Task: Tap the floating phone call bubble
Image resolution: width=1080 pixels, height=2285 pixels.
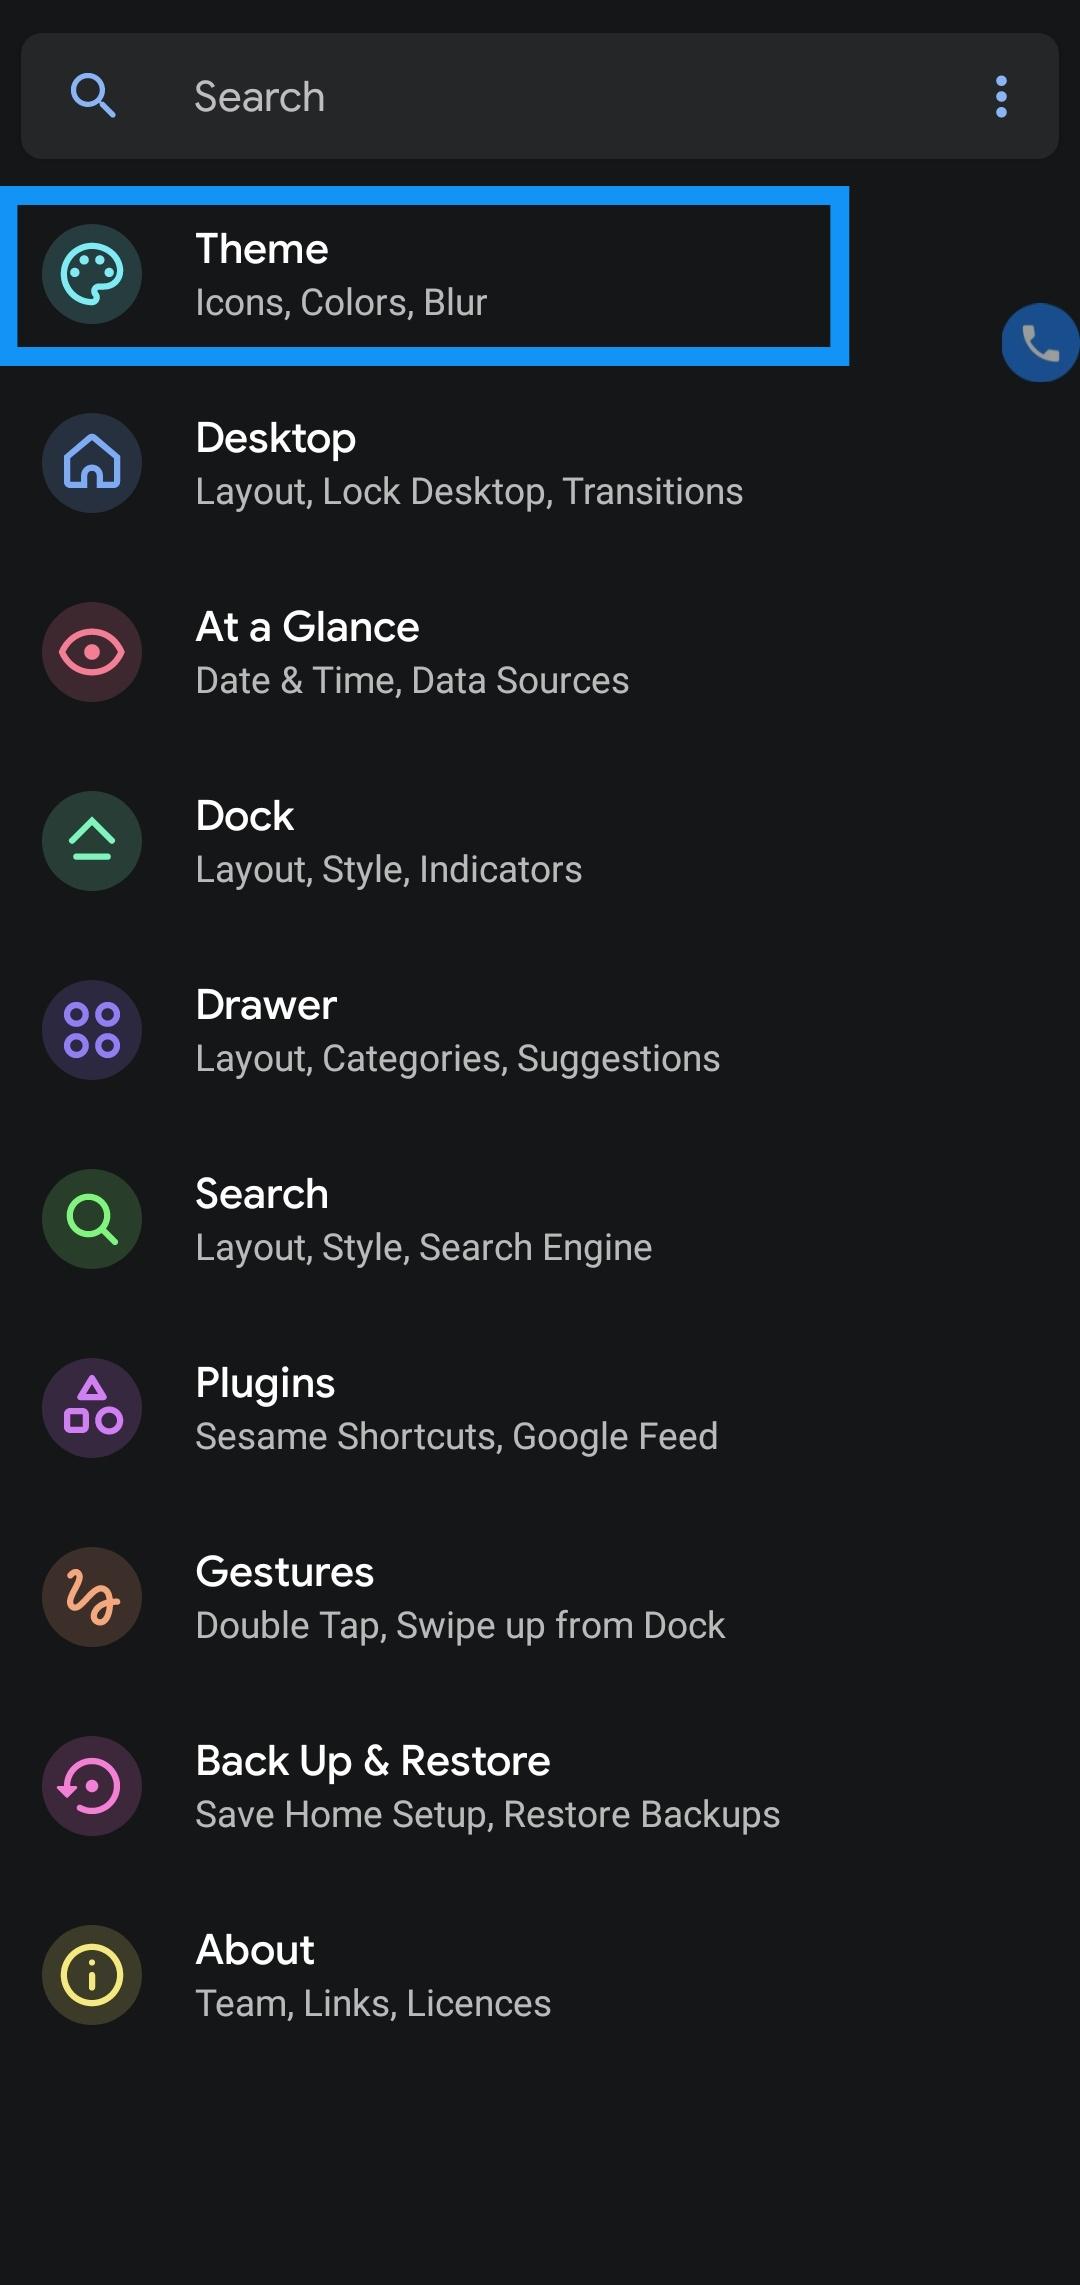Action: [x=1040, y=343]
